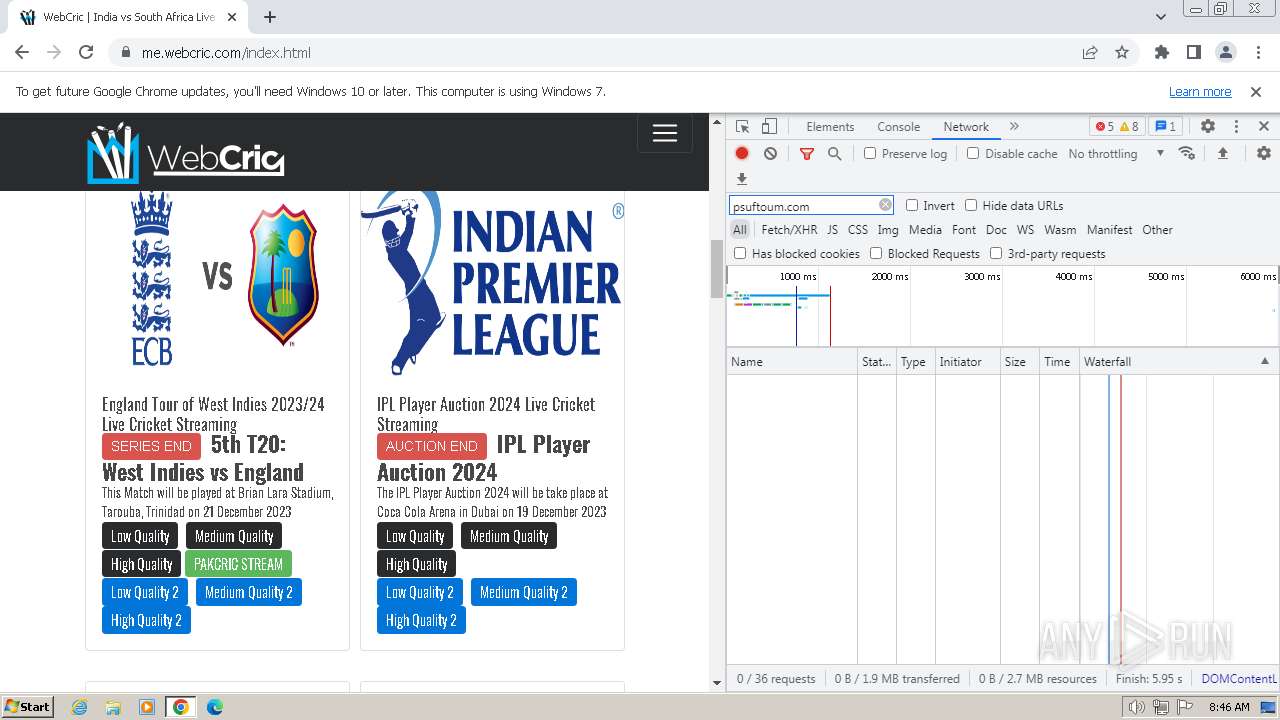
Task: Open the Chrome profile avatar
Action: point(1225,53)
